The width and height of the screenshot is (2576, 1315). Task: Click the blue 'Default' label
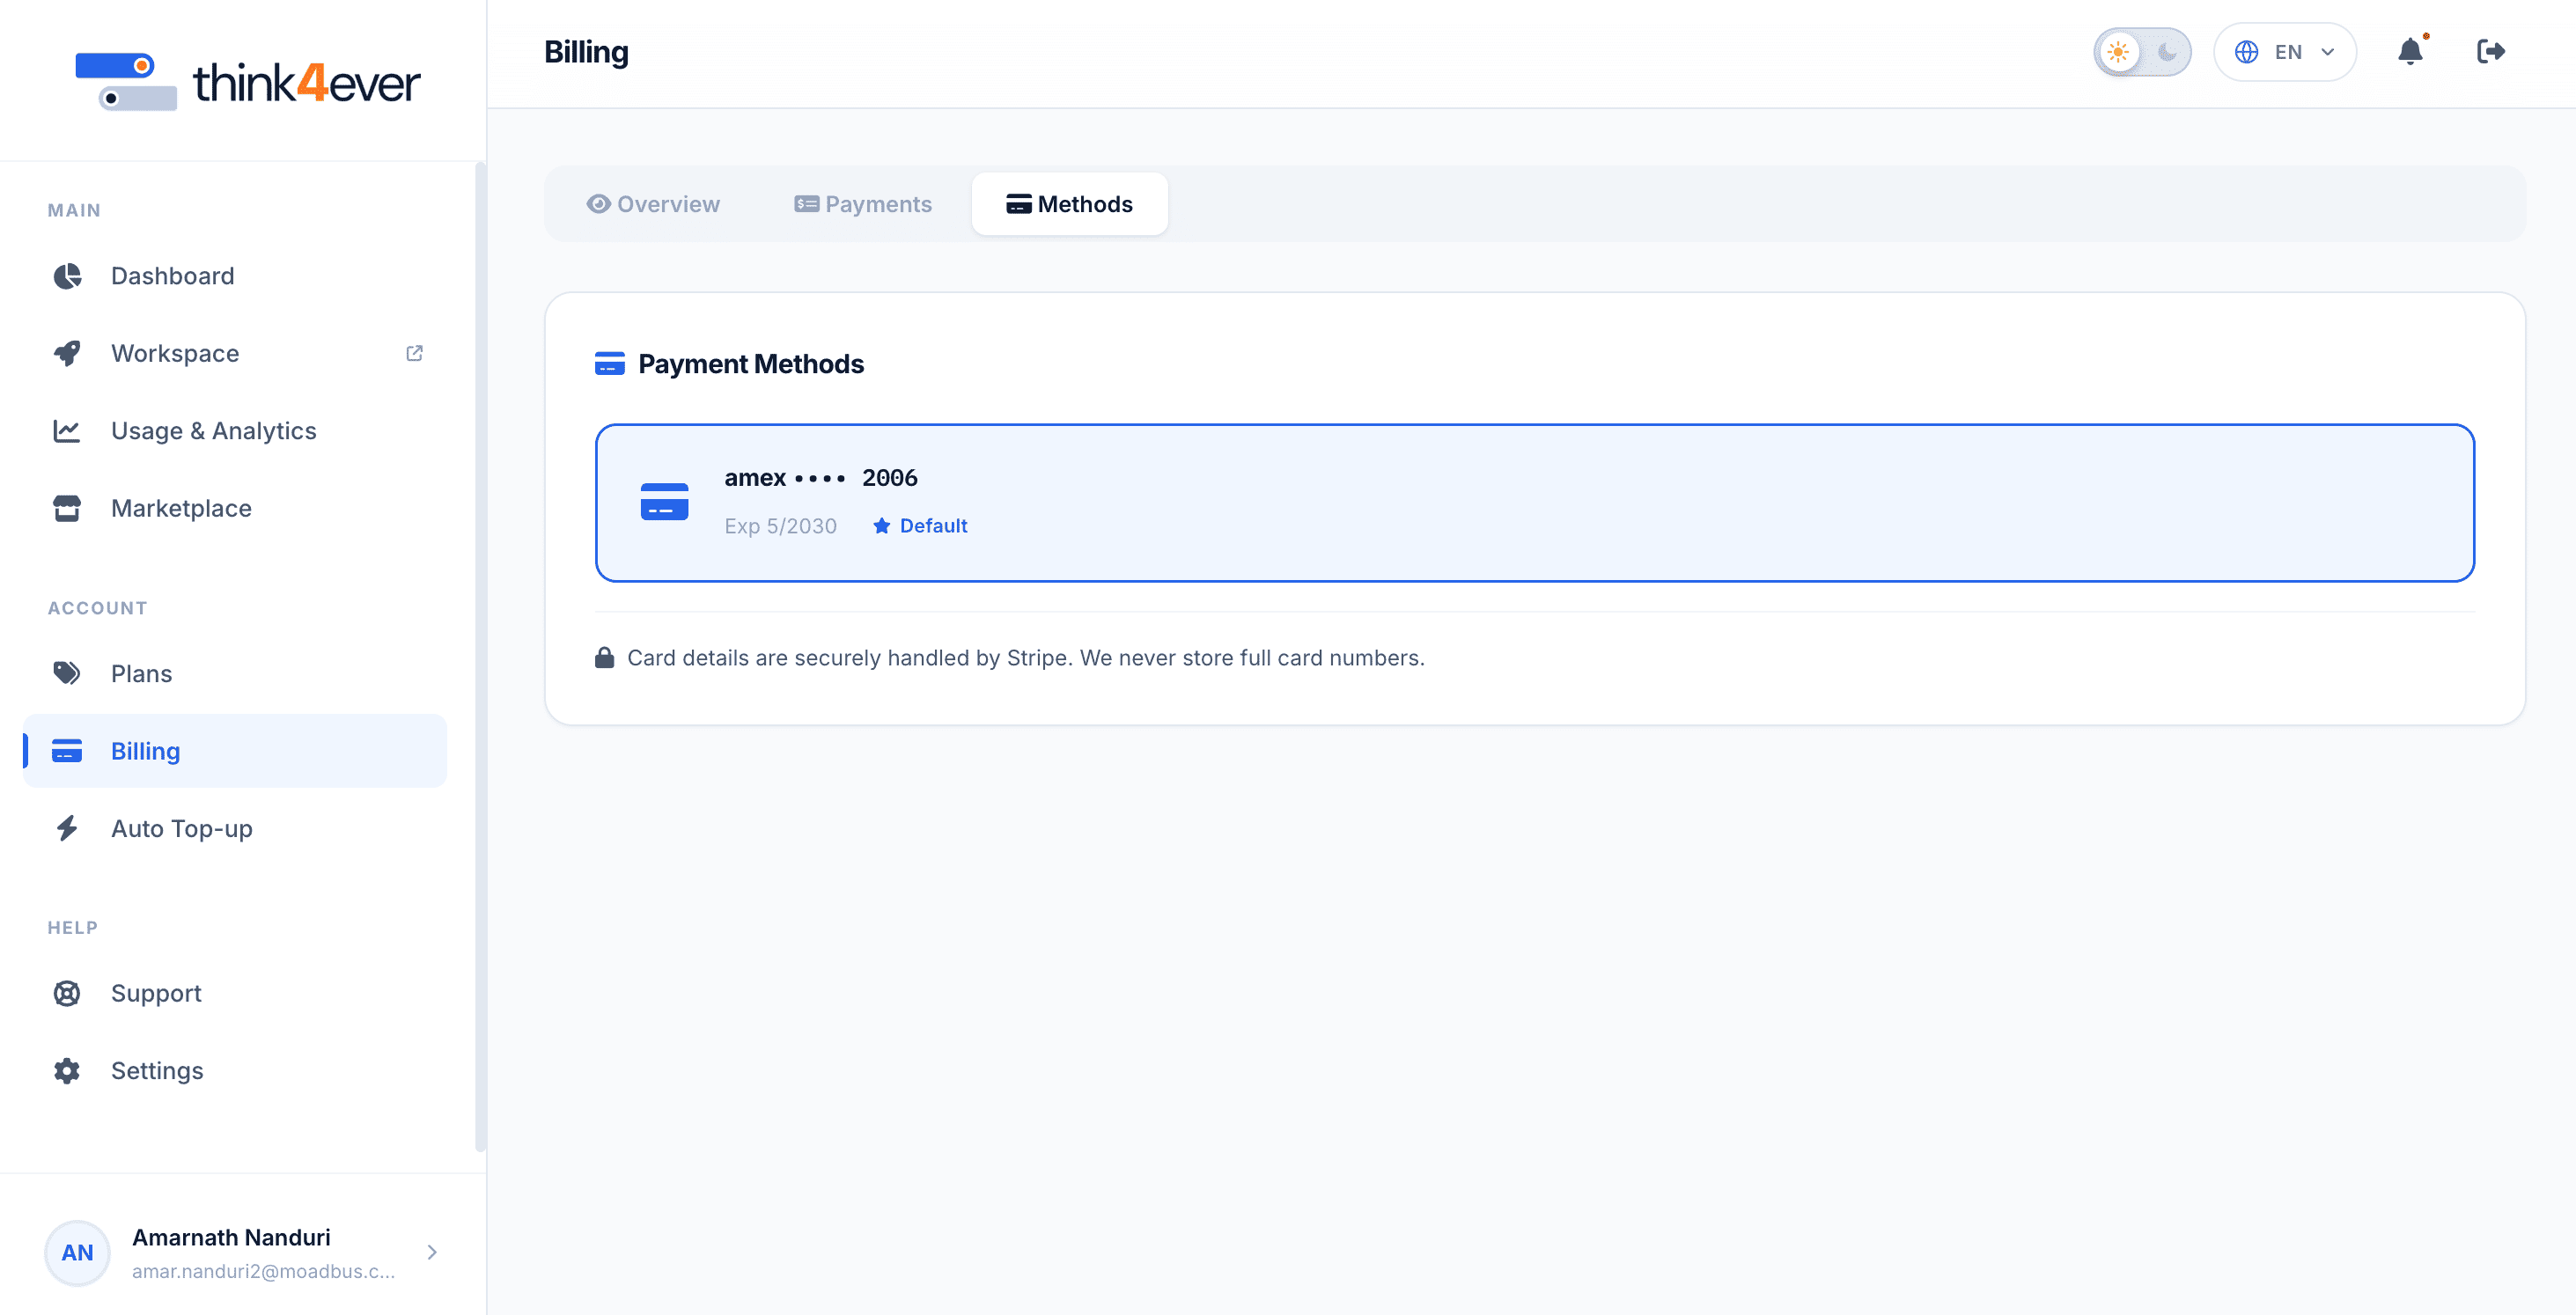point(933,526)
